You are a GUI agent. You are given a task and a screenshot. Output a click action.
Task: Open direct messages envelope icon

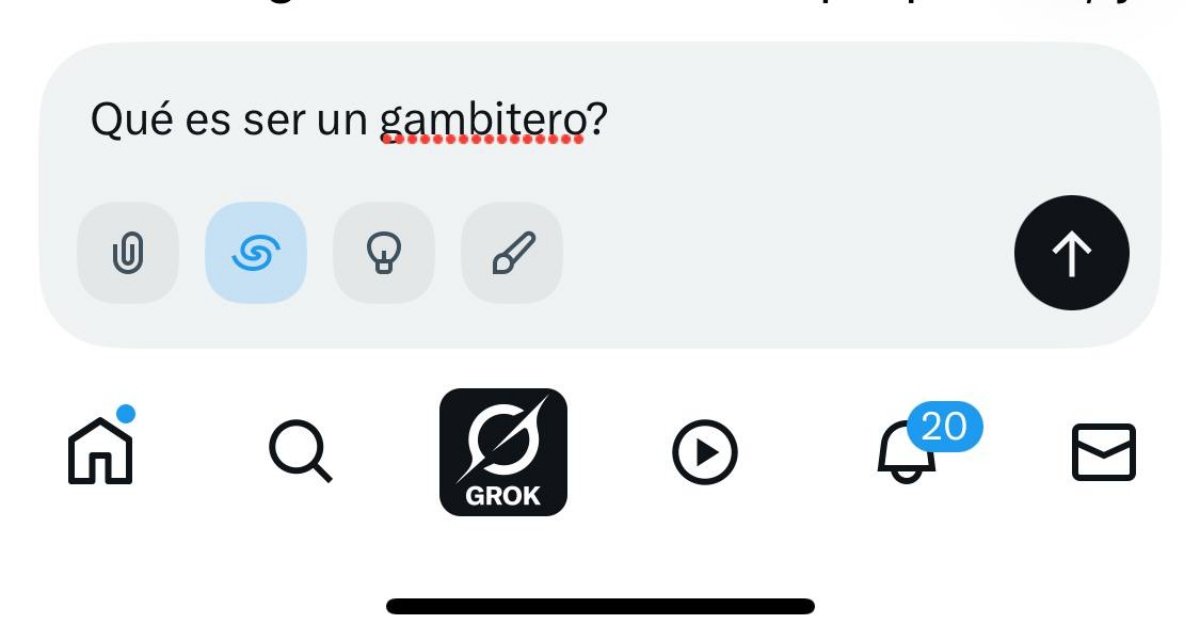pos(1104,453)
